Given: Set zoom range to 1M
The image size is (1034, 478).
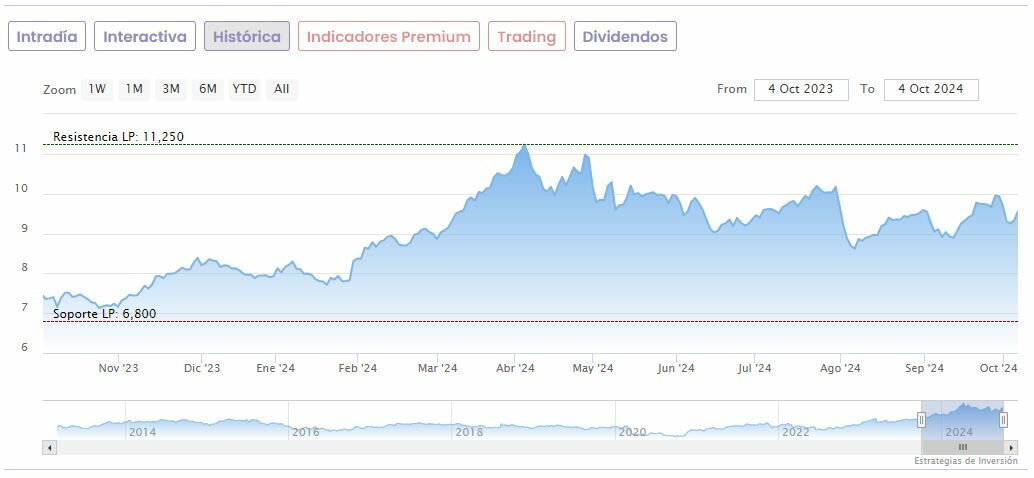Looking at the screenshot, I should pyautogui.click(x=134, y=89).
